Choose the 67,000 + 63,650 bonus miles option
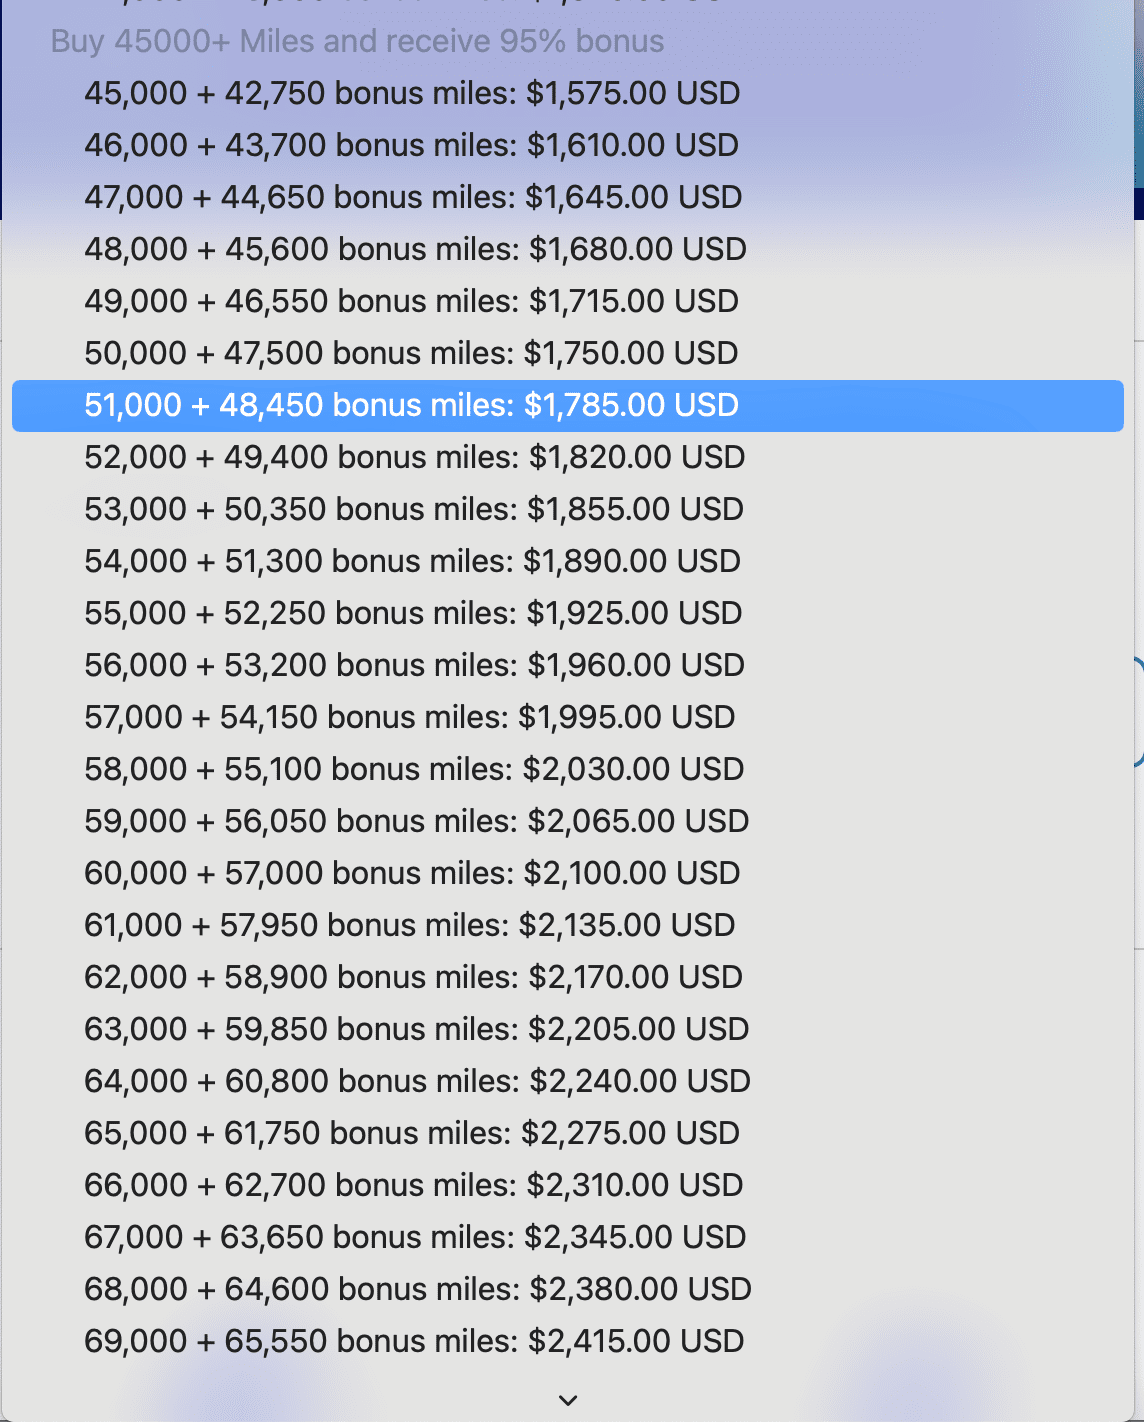Image resolution: width=1144 pixels, height=1422 pixels. click(x=415, y=1237)
